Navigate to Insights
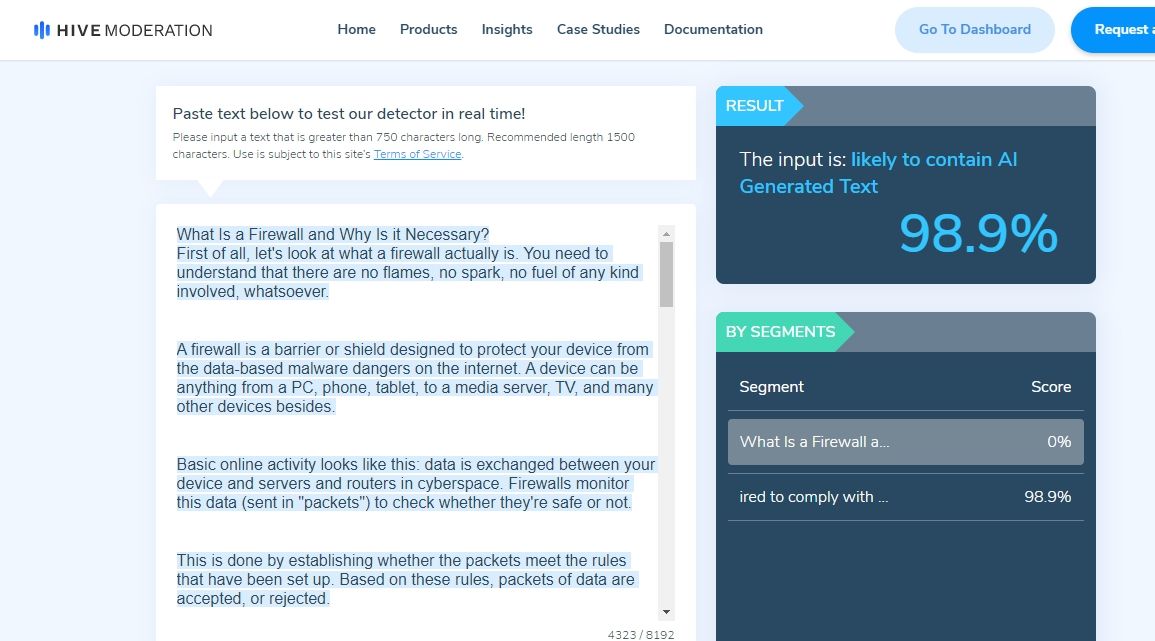This screenshot has height=641, width=1155. pyautogui.click(x=506, y=30)
